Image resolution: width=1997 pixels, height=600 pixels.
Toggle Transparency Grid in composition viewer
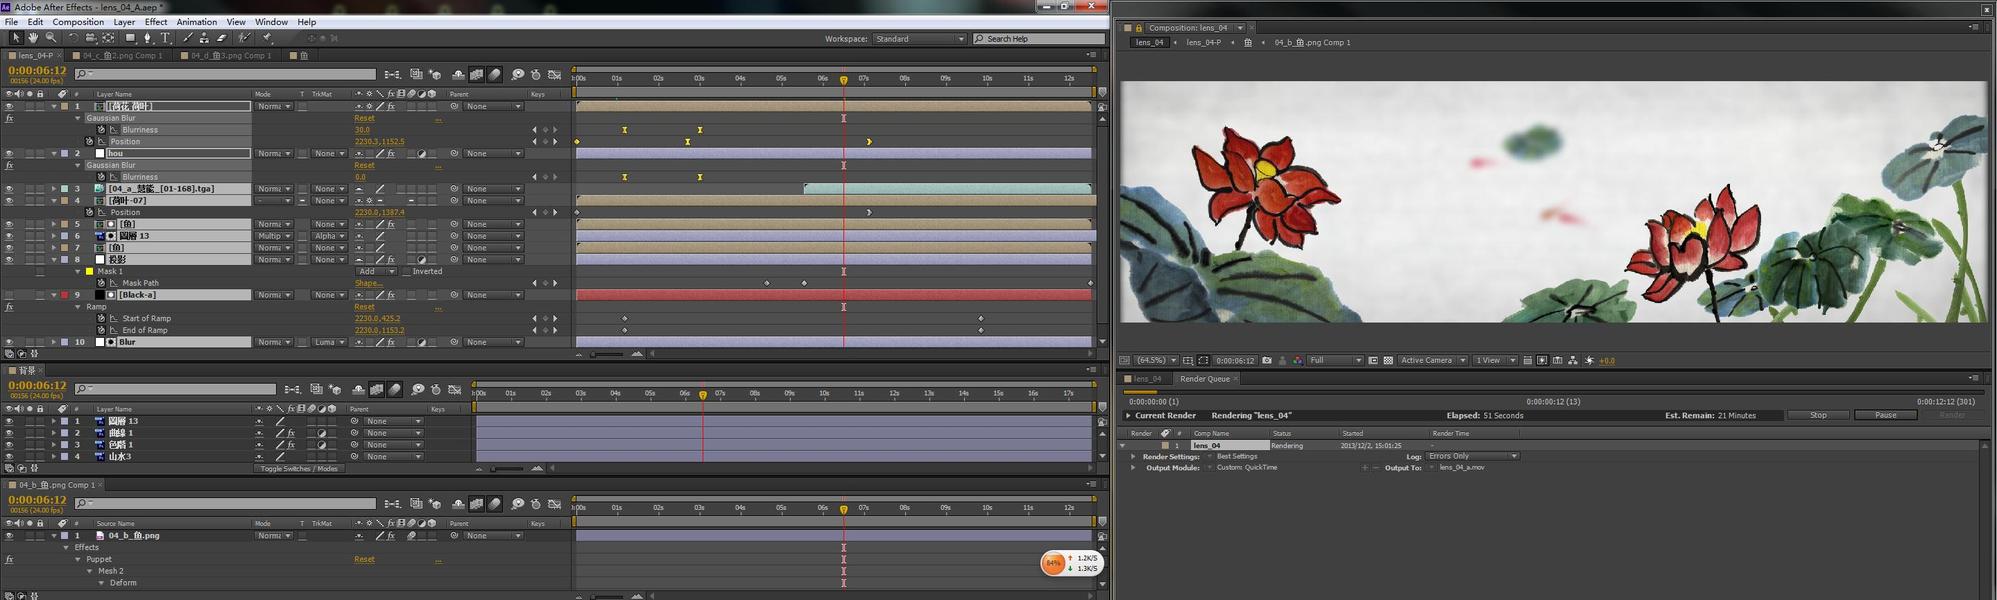(x=1387, y=360)
